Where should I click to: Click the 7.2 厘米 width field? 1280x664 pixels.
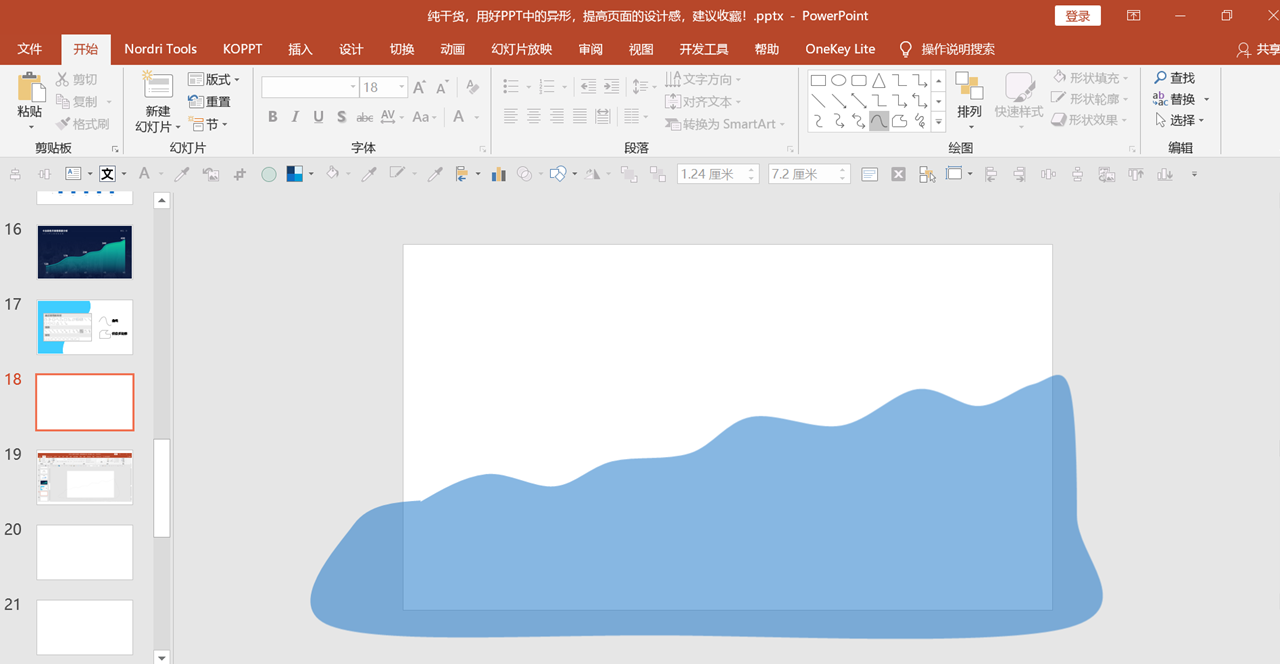pyautogui.click(x=809, y=174)
